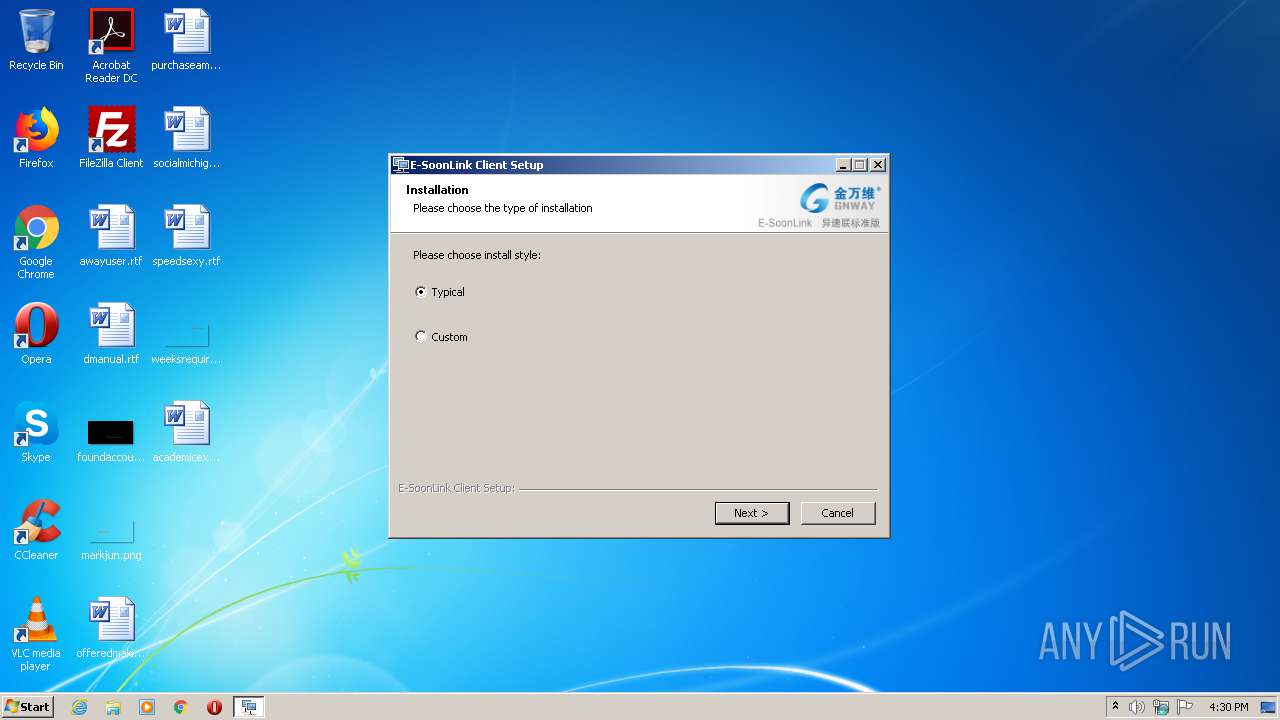Launch CCleaner desktop shortcut
1280x720 pixels.
[x=36, y=530]
